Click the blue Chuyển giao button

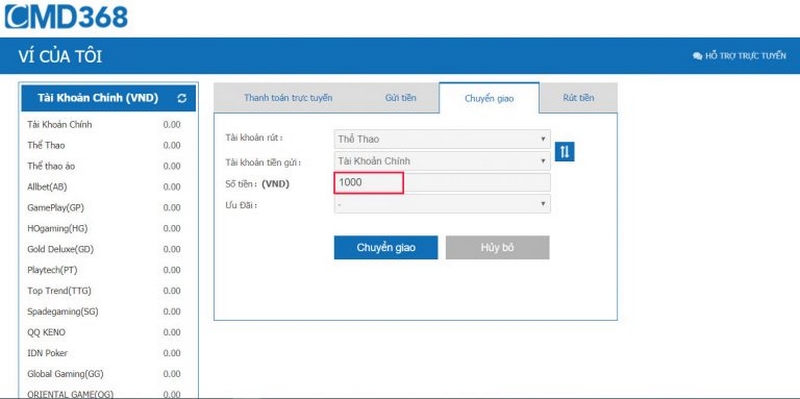click(x=386, y=247)
